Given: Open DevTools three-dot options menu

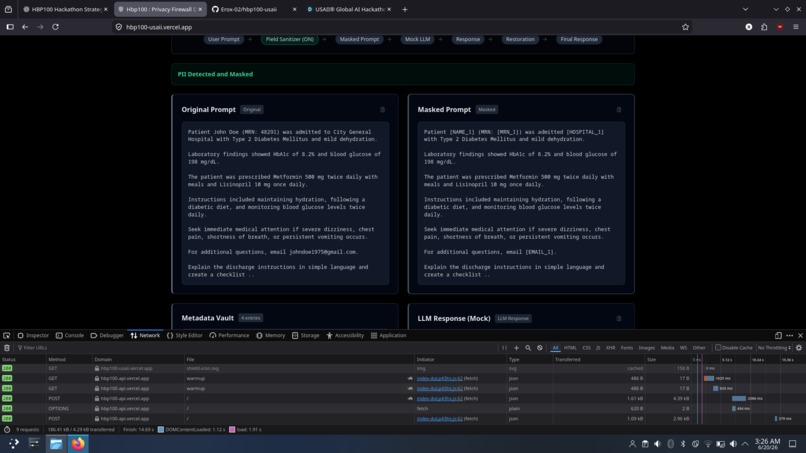Looking at the screenshot, I should pos(790,335).
